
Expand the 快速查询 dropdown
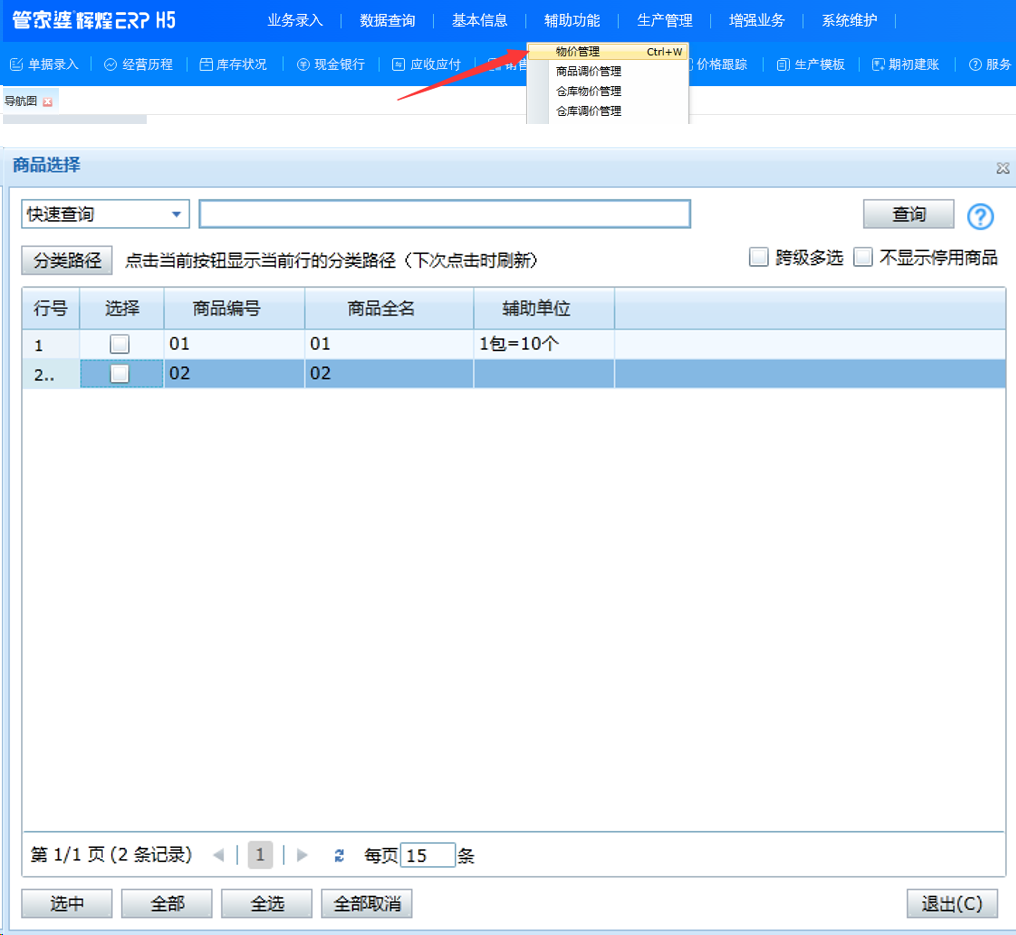pyautogui.click(x=176, y=214)
